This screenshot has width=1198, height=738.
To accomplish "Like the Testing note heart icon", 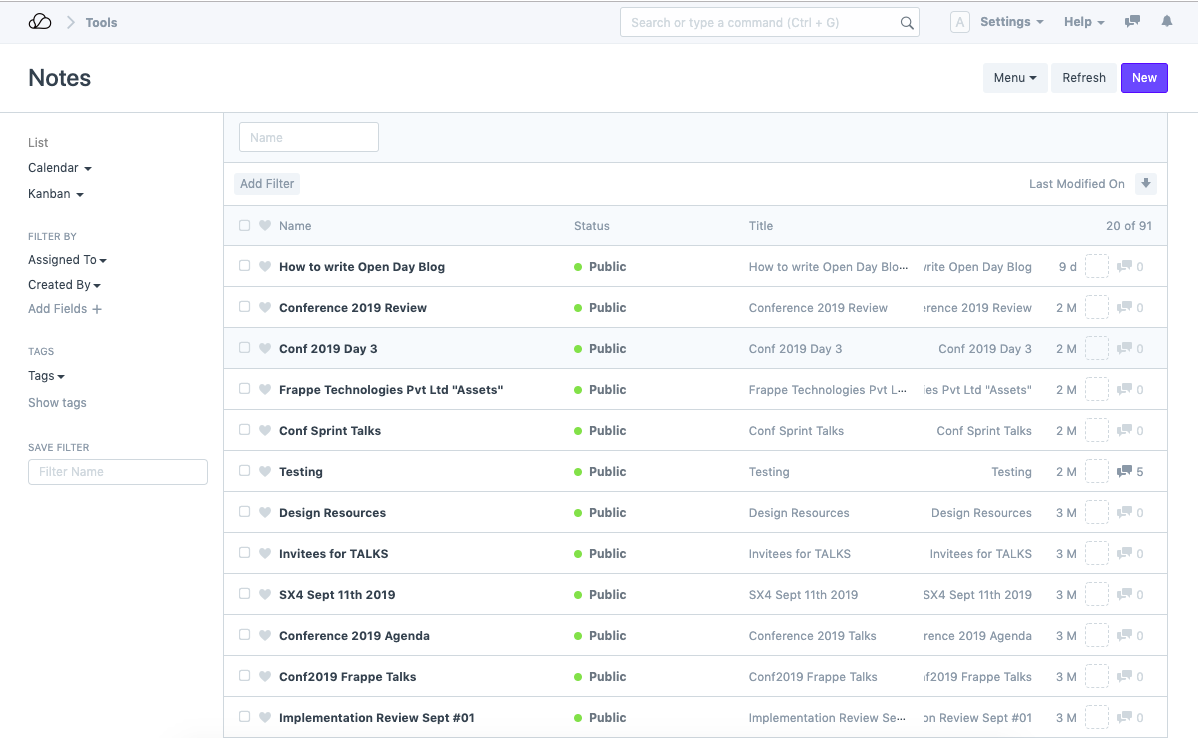I will click(x=265, y=472).
